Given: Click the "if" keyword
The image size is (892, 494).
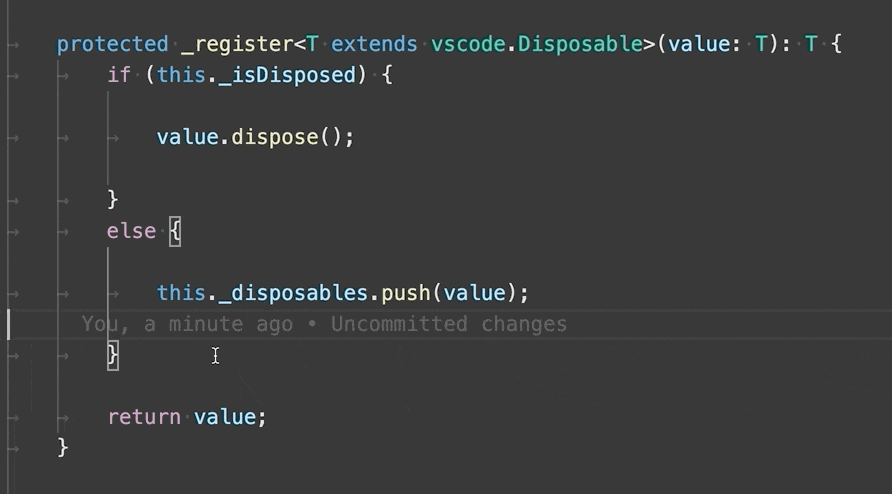Looking at the screenshot, I should [x=119, y=75].
